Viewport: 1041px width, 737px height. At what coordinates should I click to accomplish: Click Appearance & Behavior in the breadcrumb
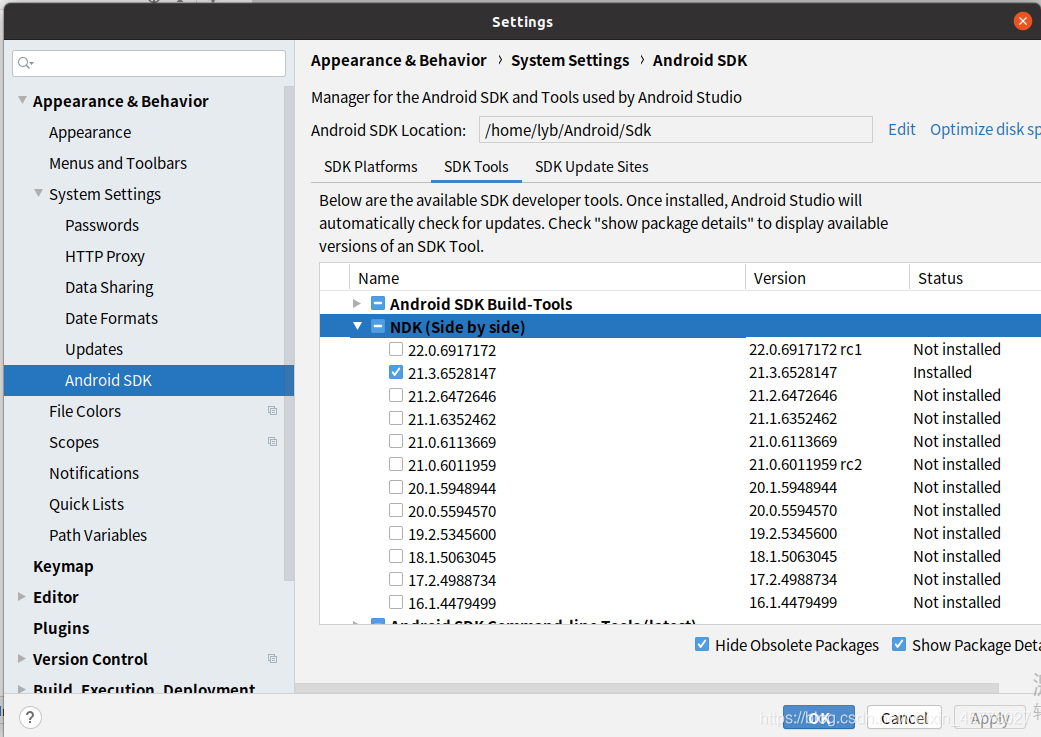point(398,60)
